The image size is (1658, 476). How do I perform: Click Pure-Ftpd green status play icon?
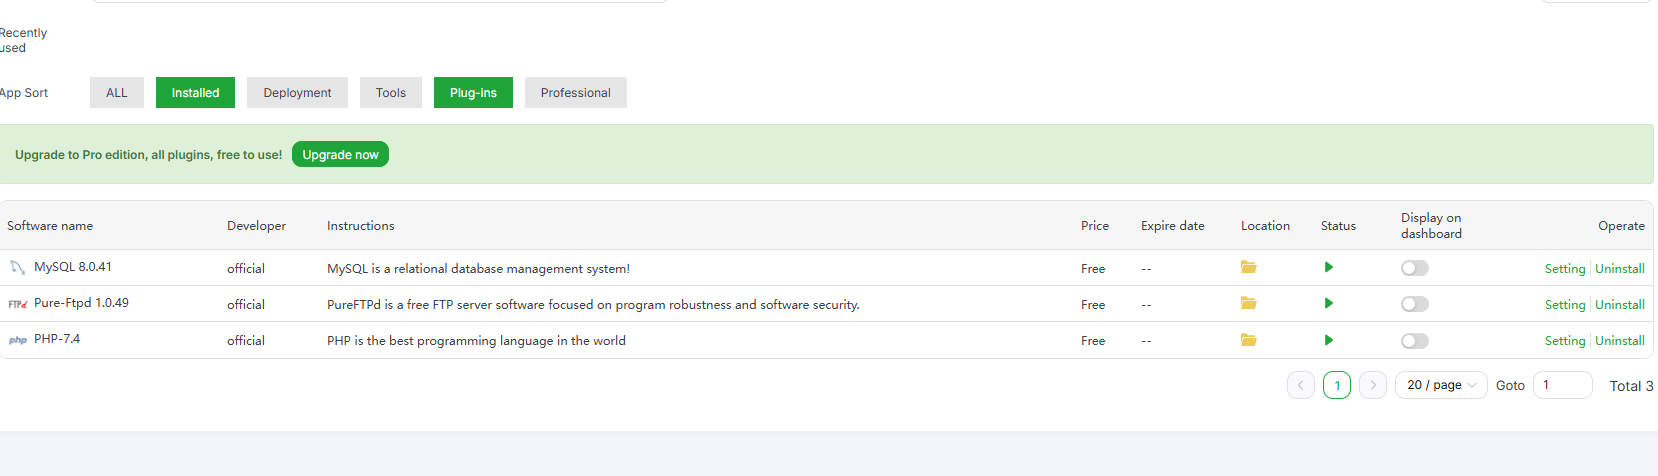tap(1328, 303)
